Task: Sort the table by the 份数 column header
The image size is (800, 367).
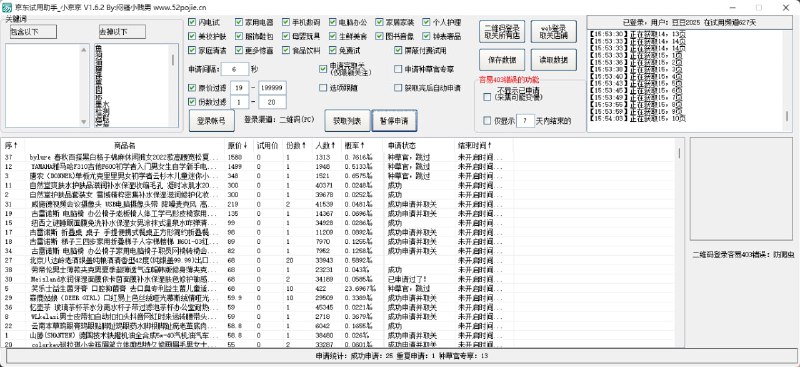Action: point(297,145)
